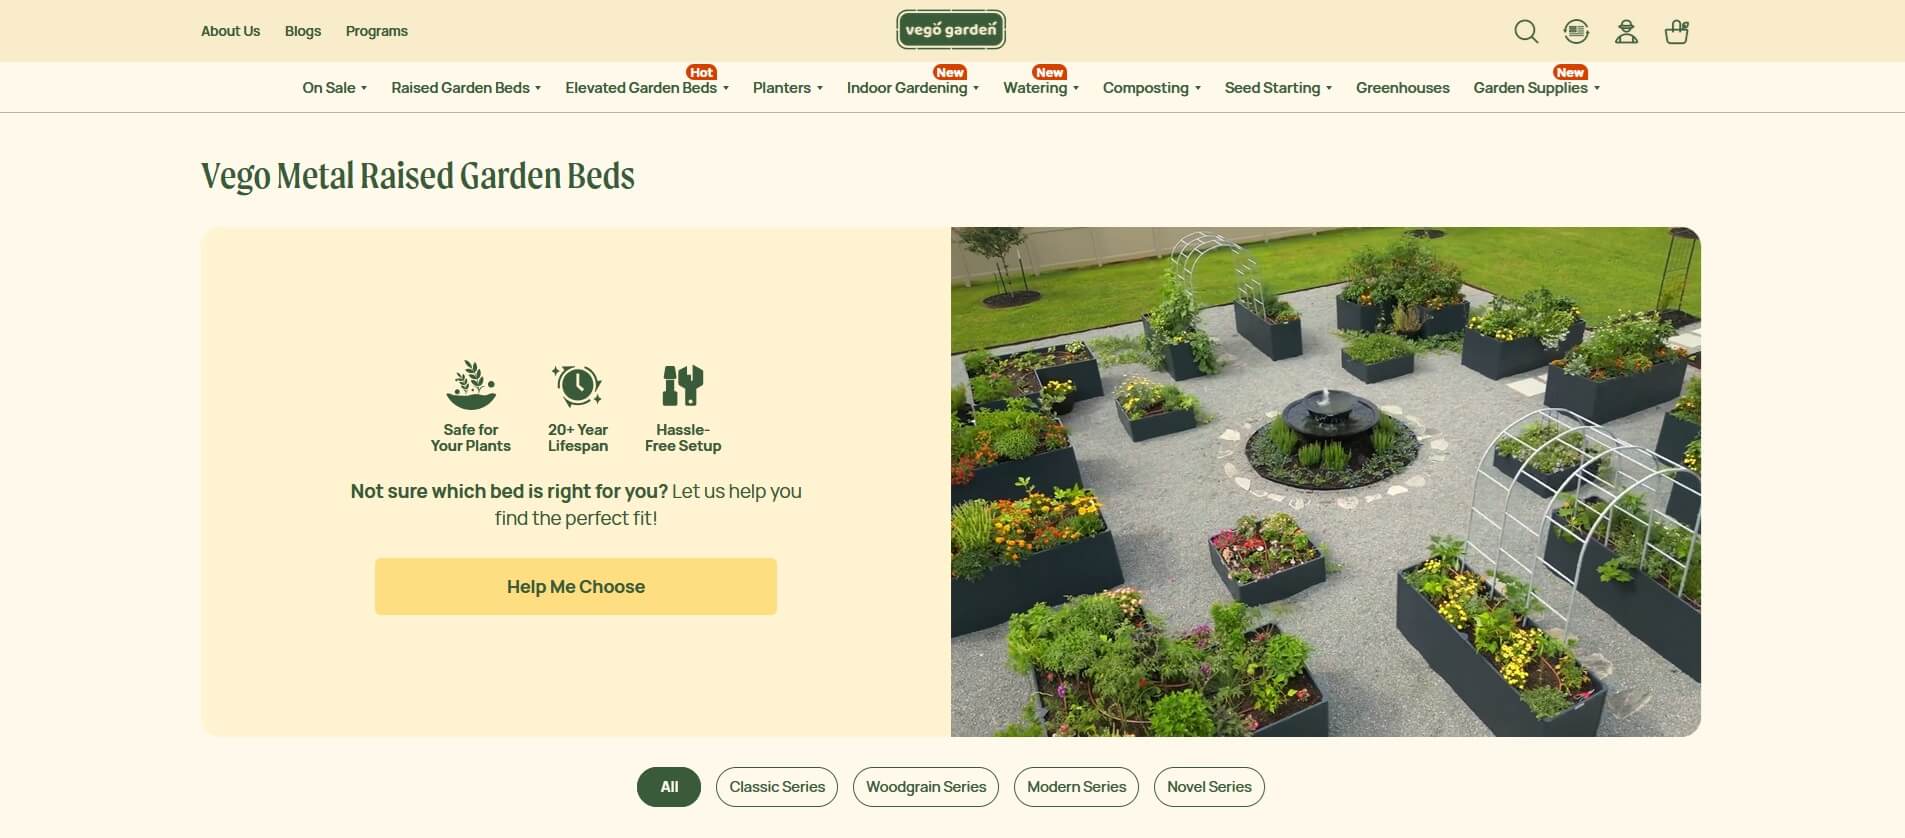Open the shopping bag cart icon
Screen dimensions: 1905x838
[x=1677, y=32]
